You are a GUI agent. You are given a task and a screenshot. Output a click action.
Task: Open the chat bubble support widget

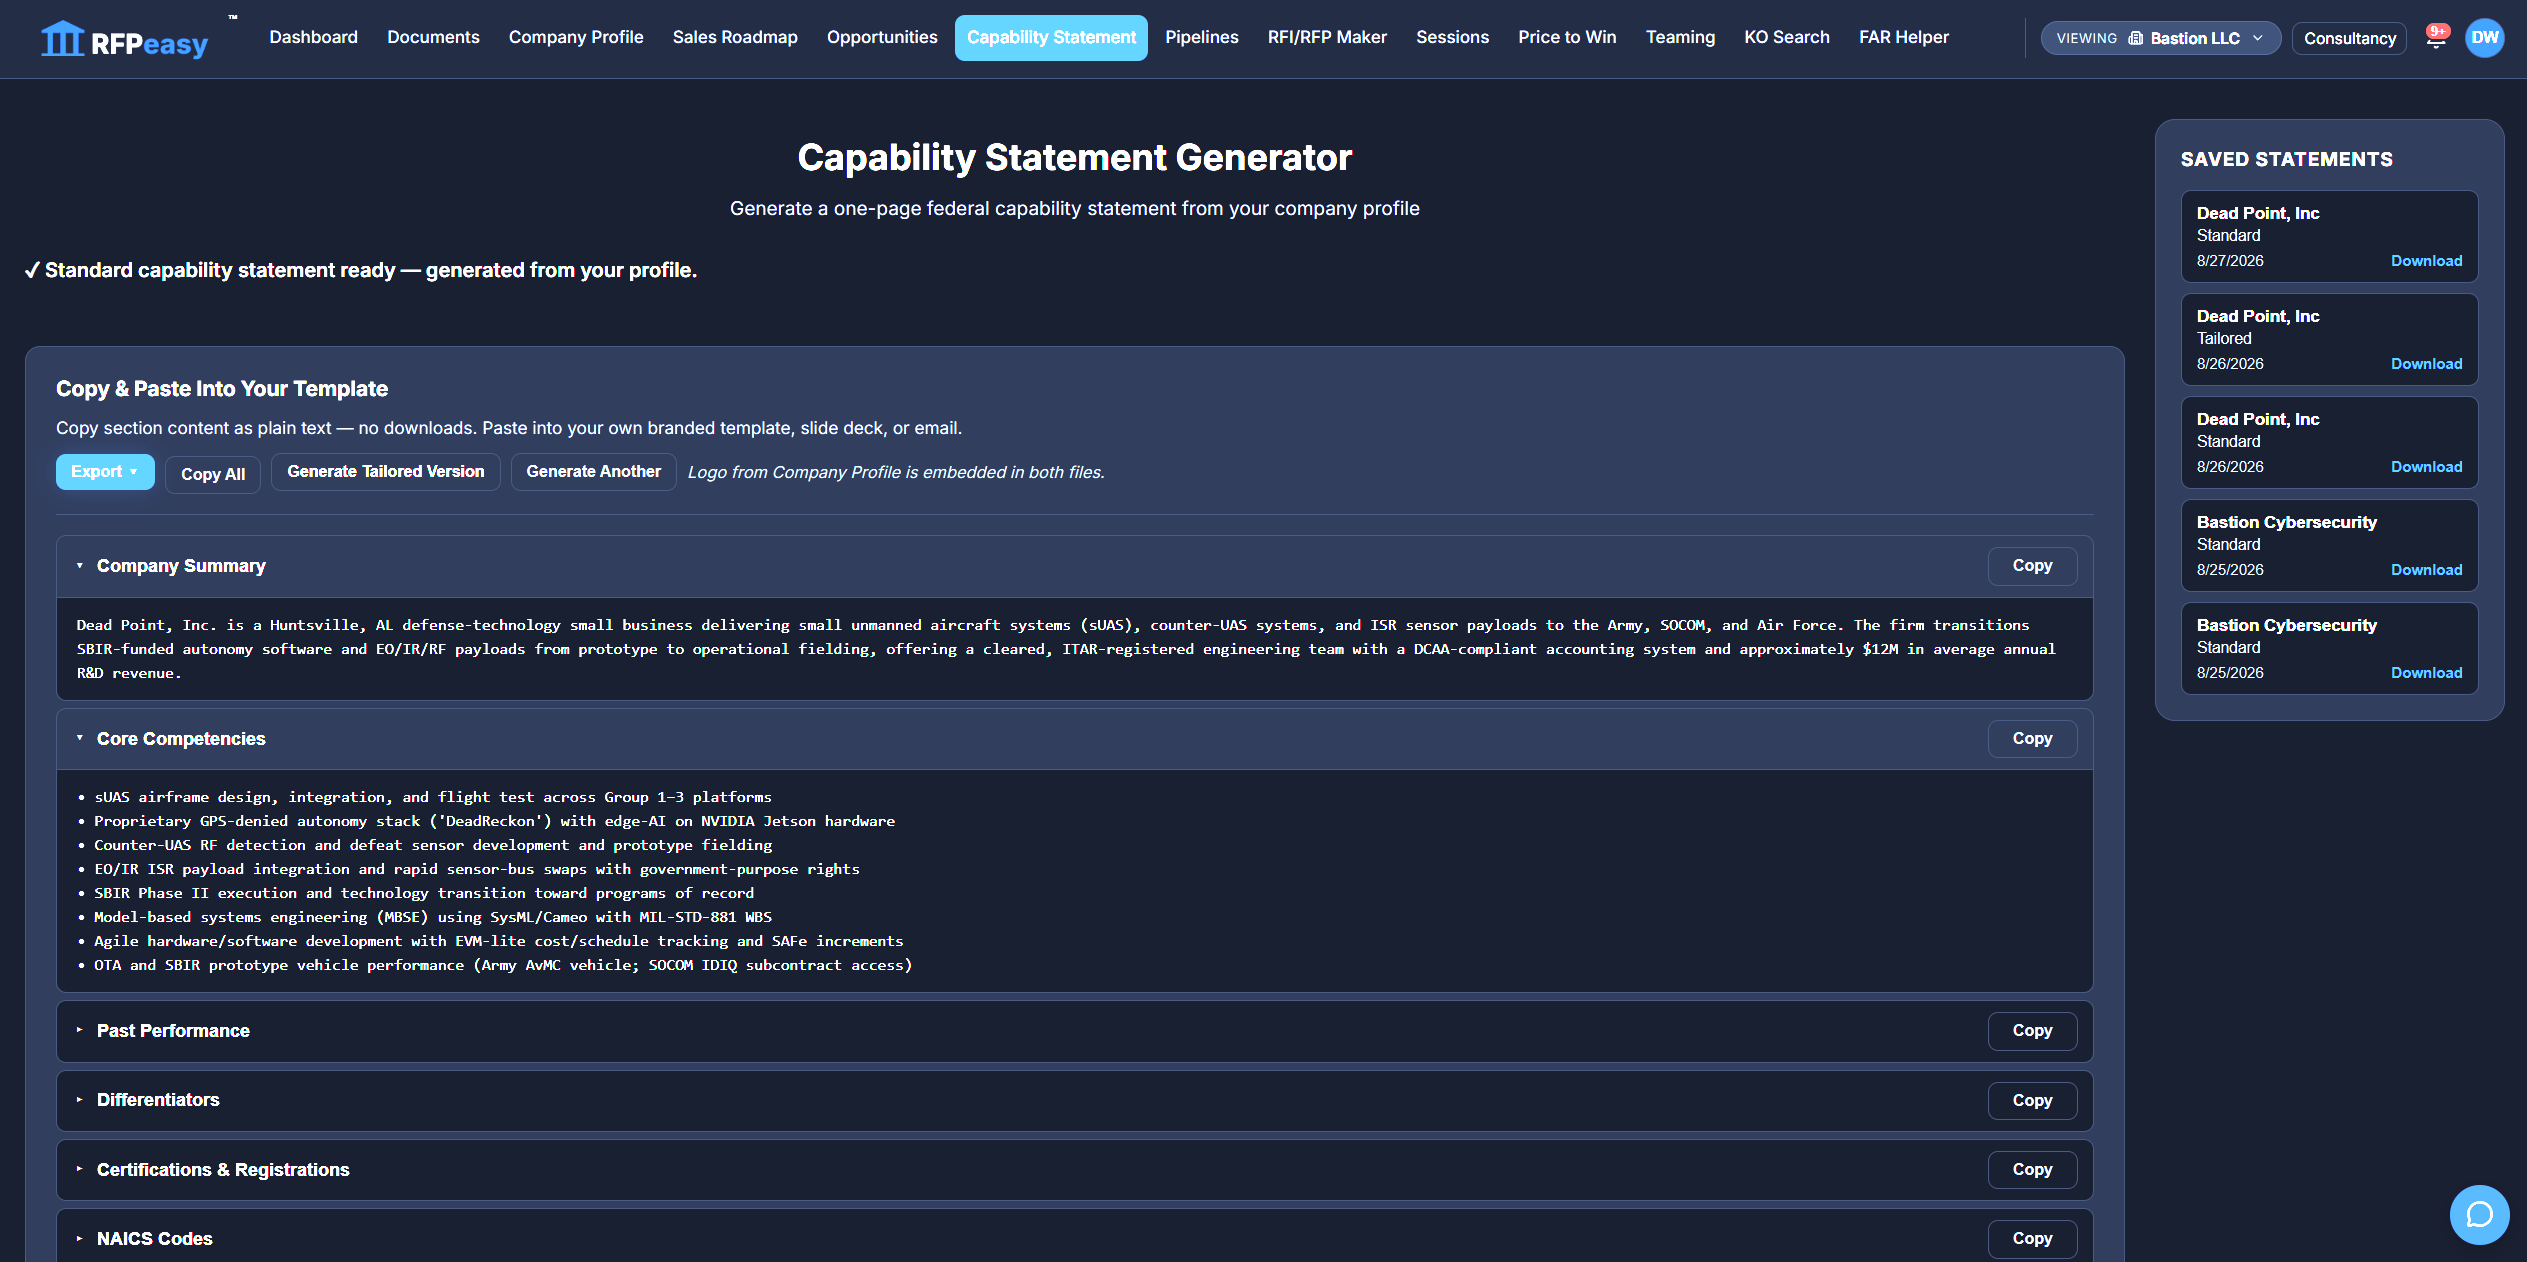(x=2479, y=1214)
